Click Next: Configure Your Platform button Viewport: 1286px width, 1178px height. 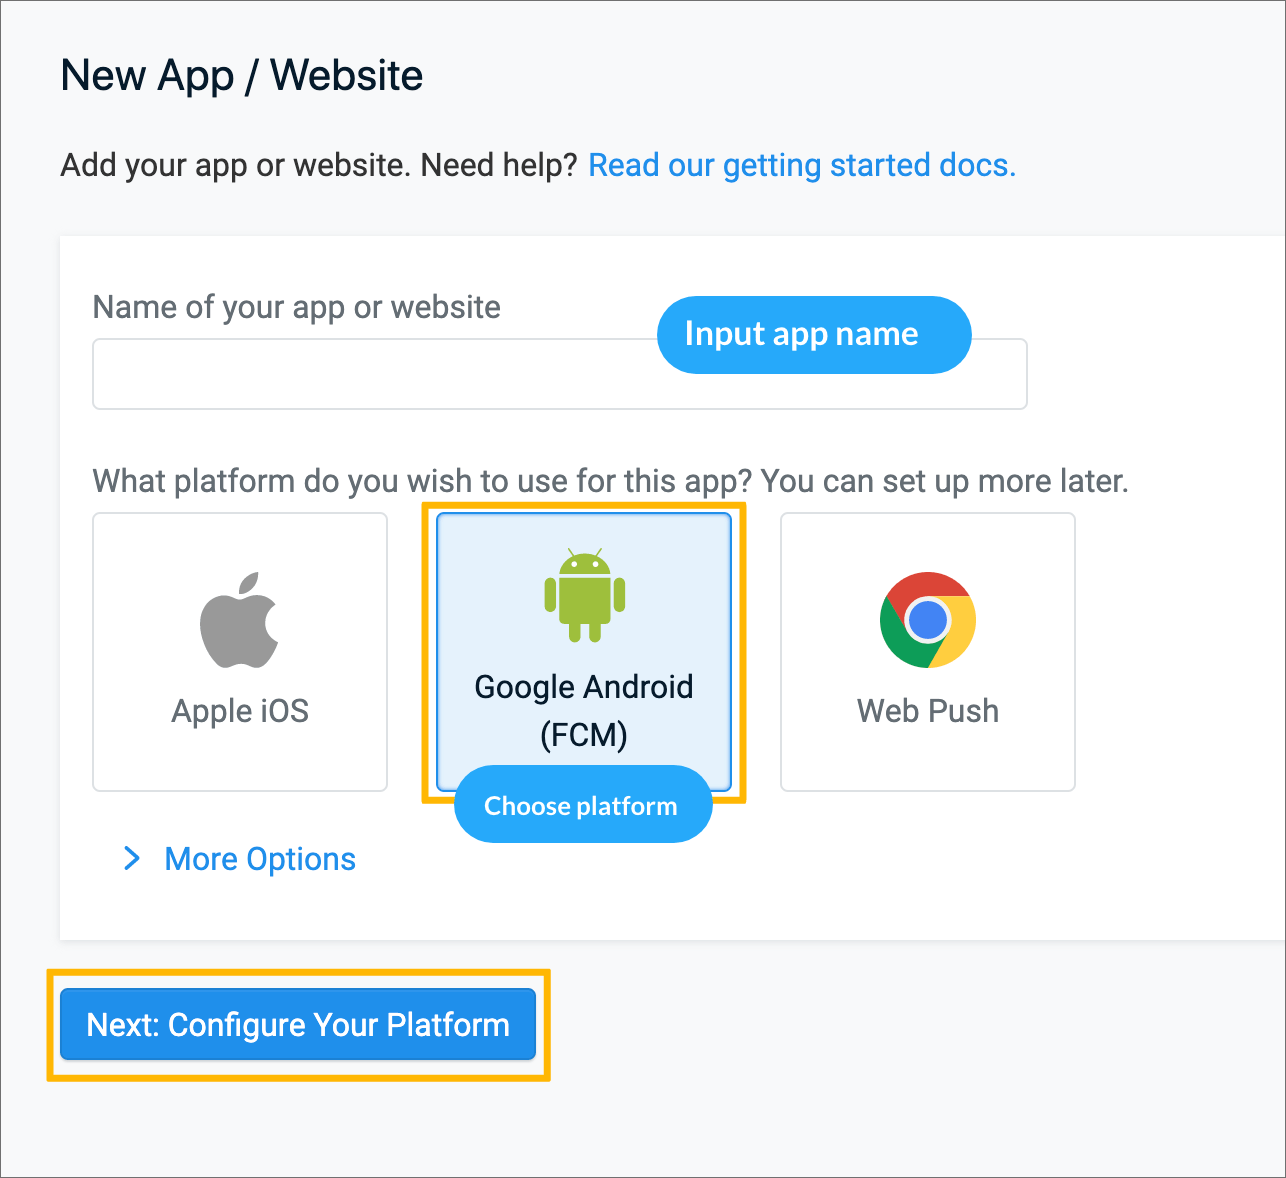pyautogui.click(x=298, y=1024)
